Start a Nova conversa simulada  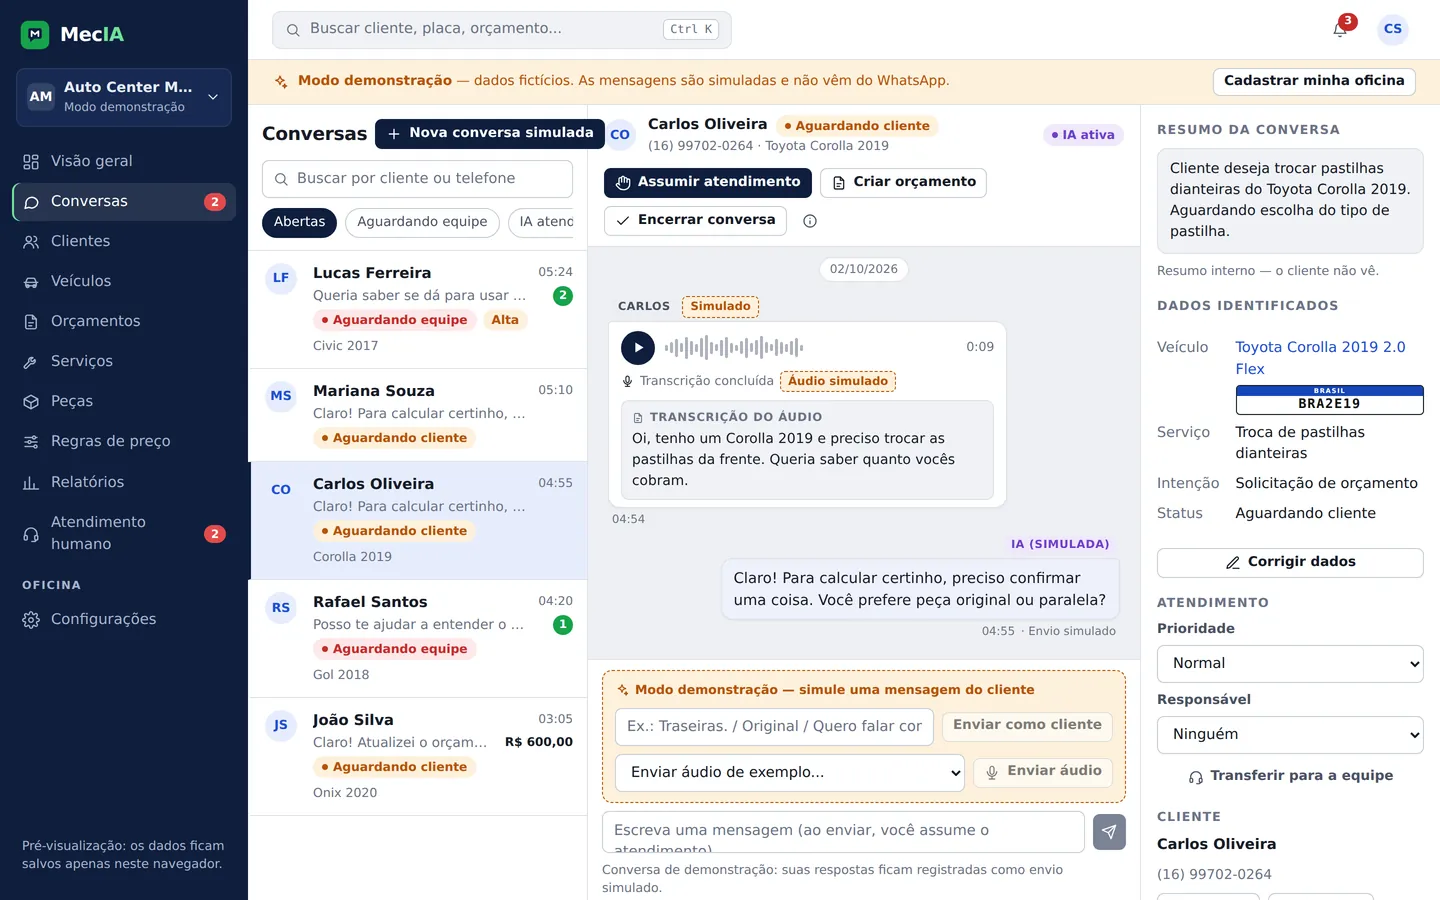point(490,133)
